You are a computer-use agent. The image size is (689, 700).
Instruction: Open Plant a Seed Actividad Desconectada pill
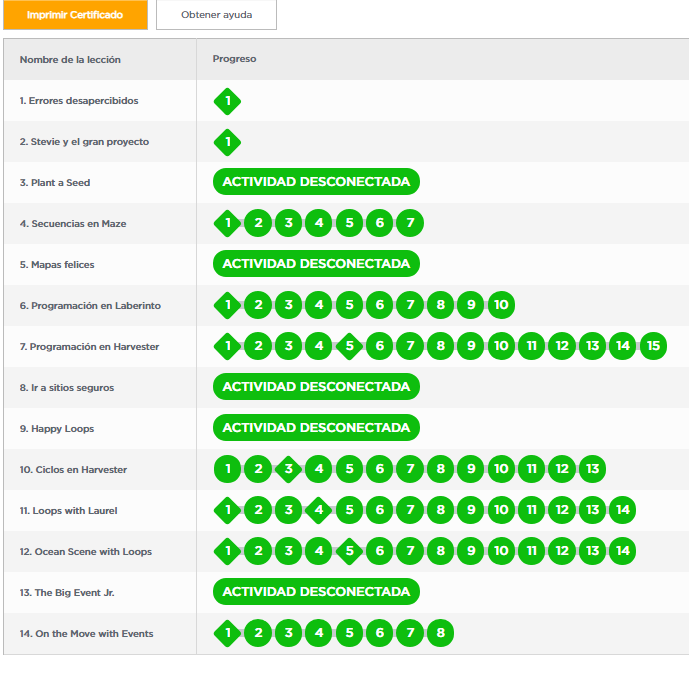[x=316, y=182]
